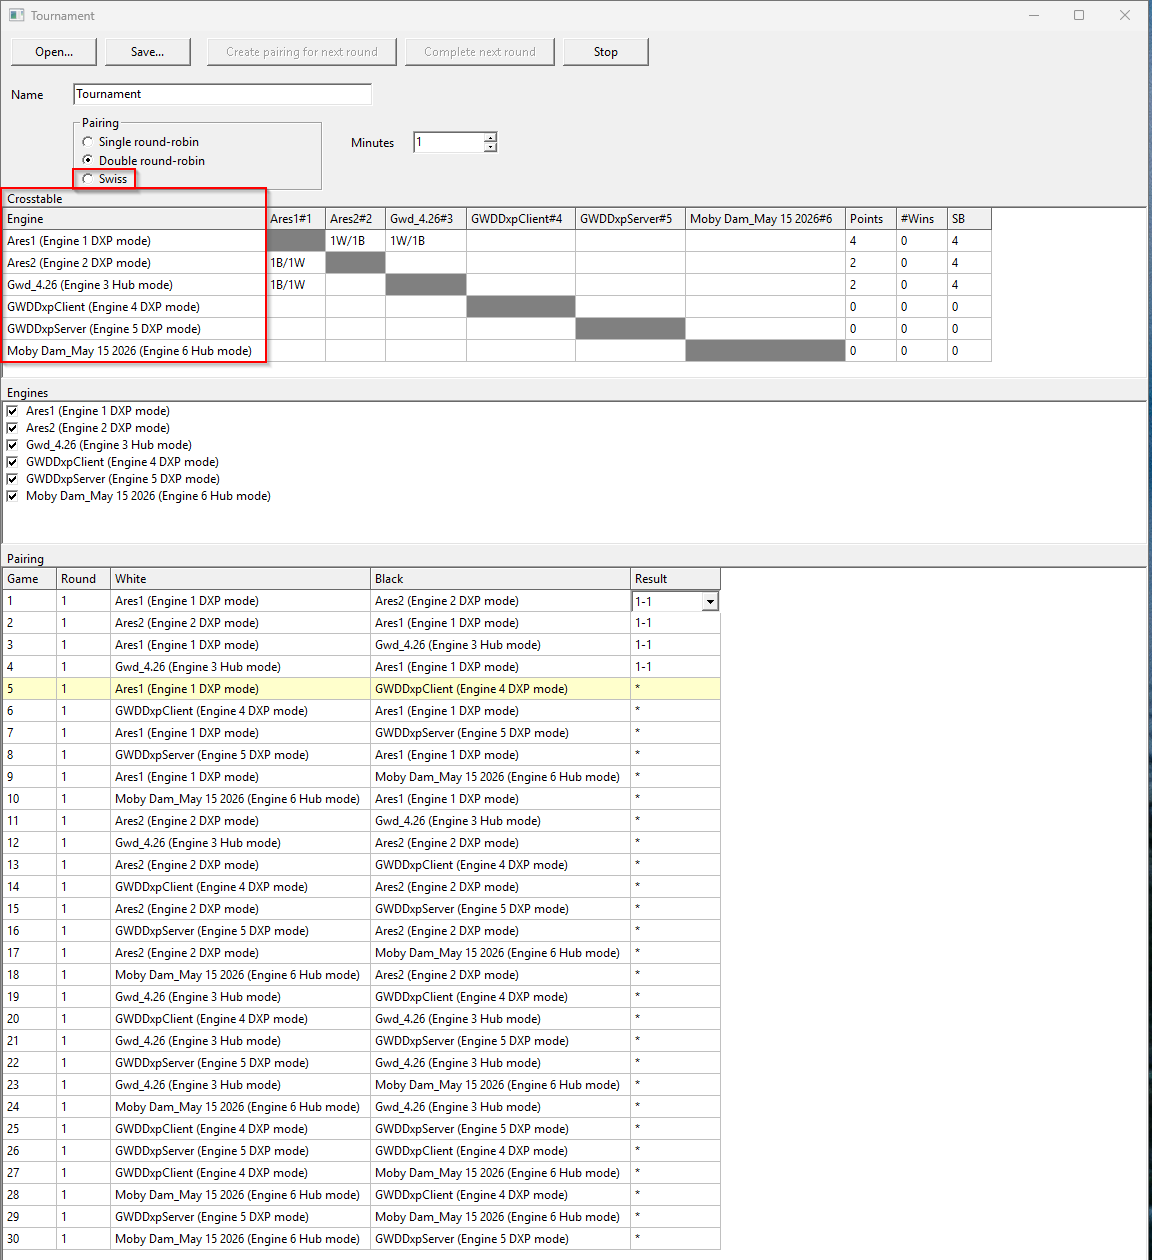This screenshot has width=1152, height=1260.
Task: Click the Points column header in crosstable
Action: (870, 219)
